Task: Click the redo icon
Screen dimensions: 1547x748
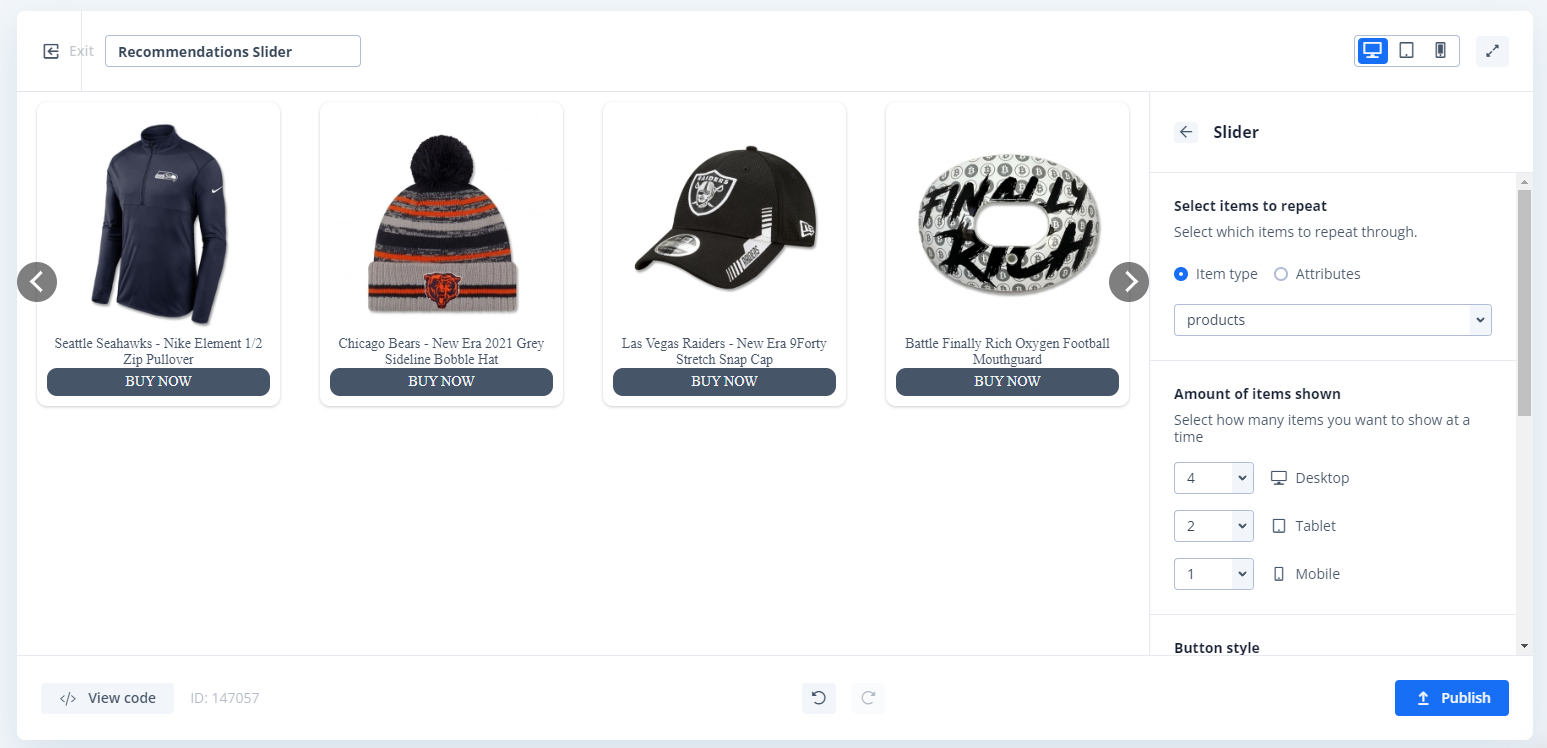Action: (868, 698)
